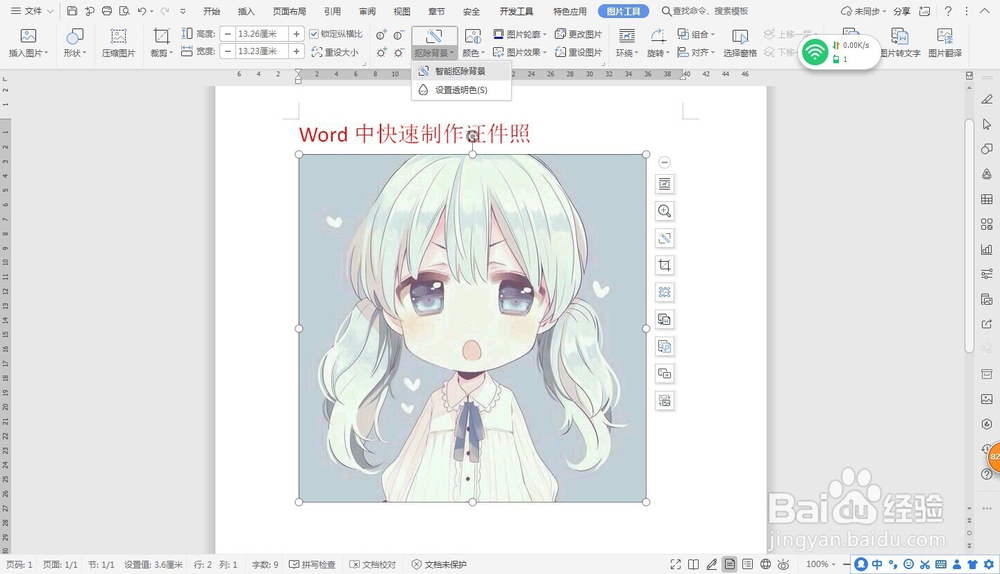
Task: Switch to reading layout book icon
Action: click(693, 564)
